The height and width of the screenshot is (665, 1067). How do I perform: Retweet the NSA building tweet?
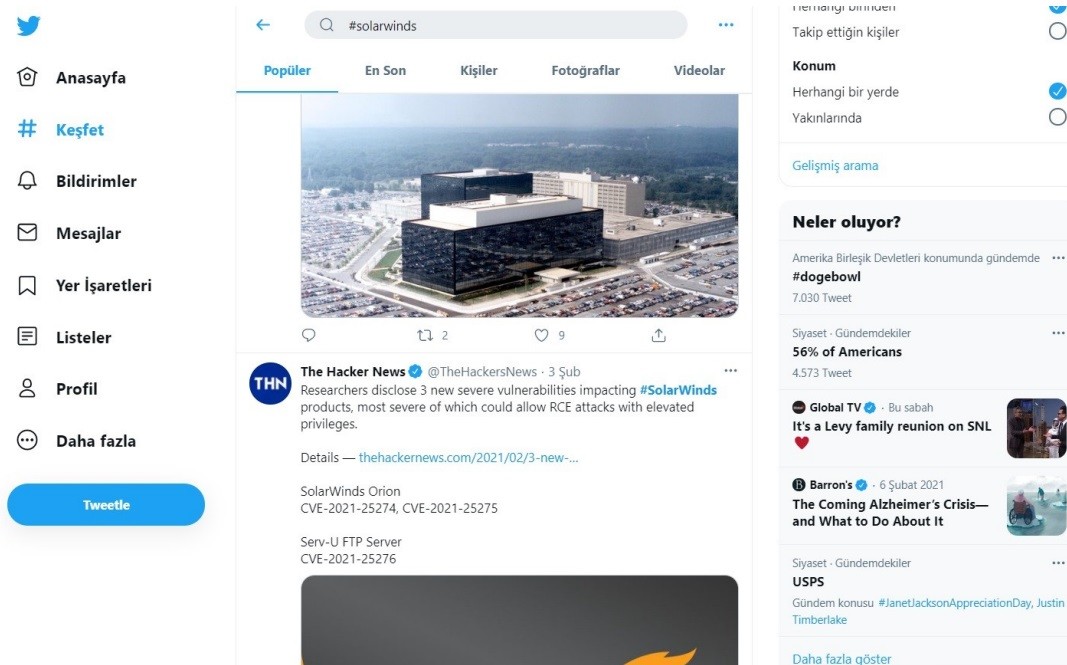click(426, 336)
